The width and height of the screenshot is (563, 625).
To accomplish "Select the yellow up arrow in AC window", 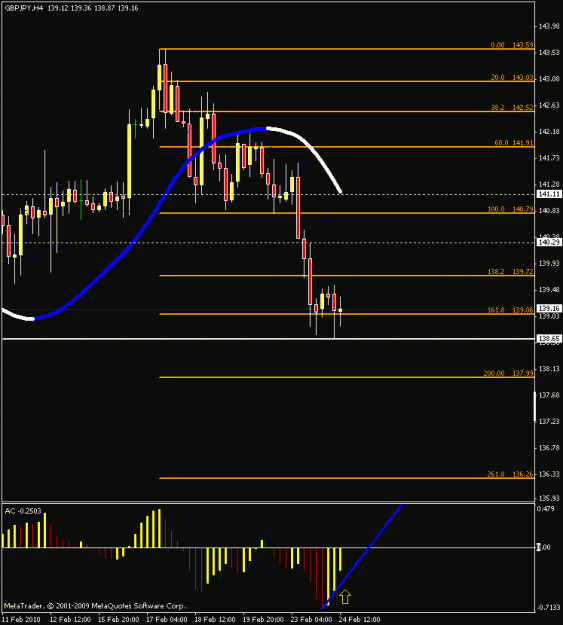I will pyautogui.click(x=345, y=597).
